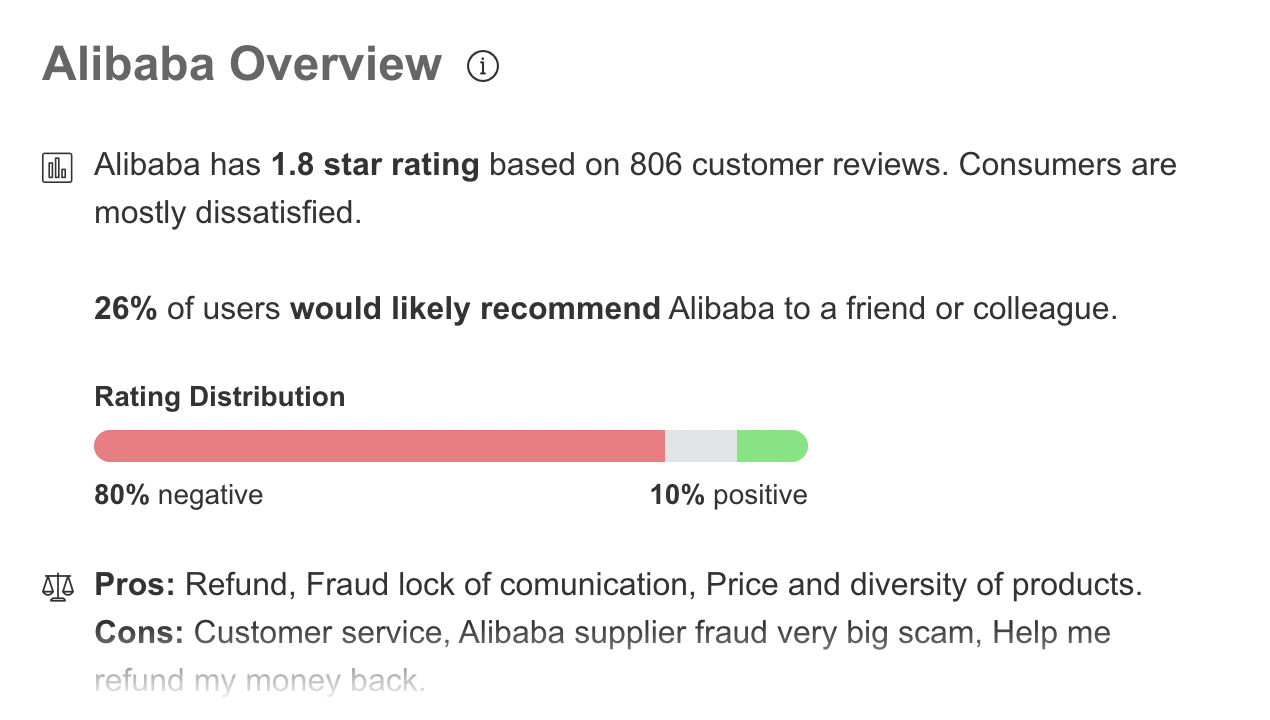Click the 10% positive label

[x=729, y=495]
